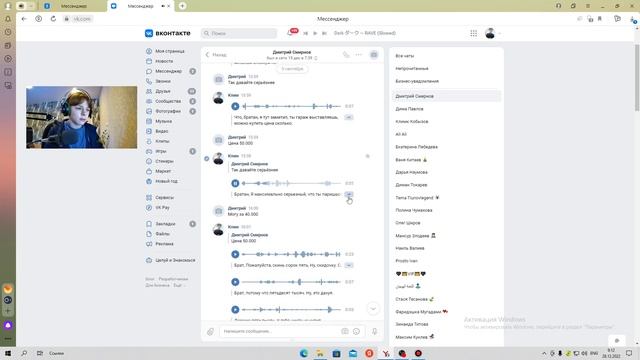Click the VK Pay sidebar icon
640x360 pixels.
point(149,207)
